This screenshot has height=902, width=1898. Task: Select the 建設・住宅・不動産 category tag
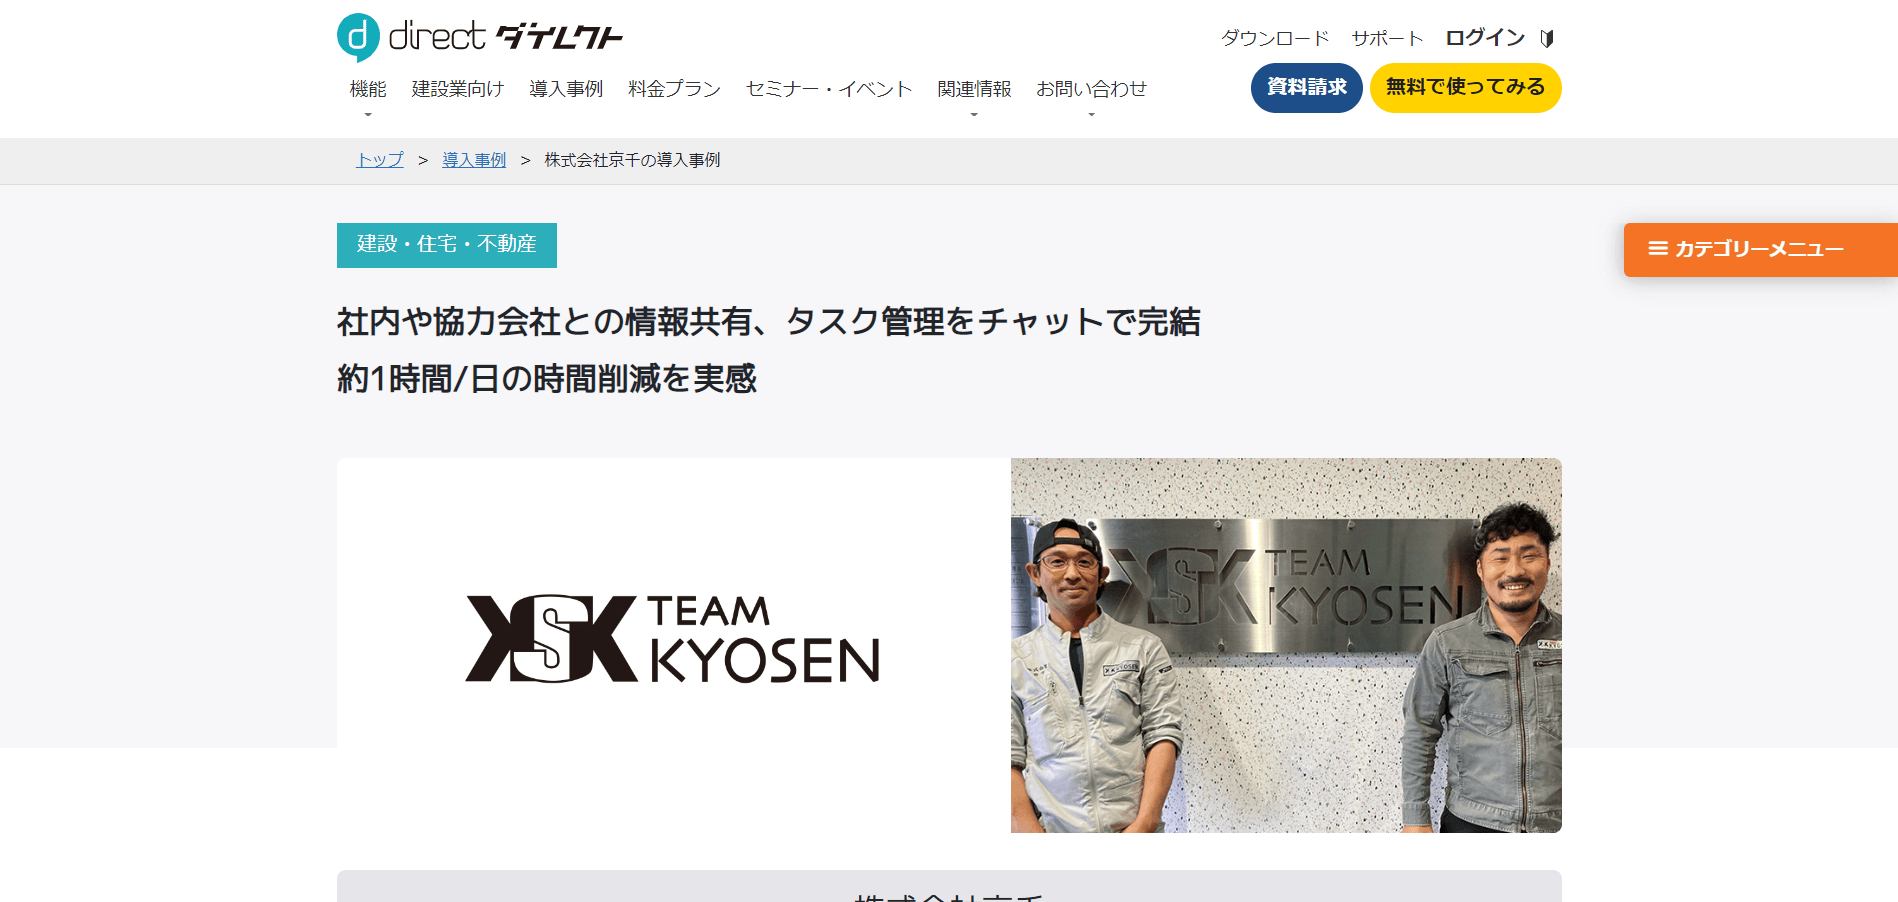point(447,245)
